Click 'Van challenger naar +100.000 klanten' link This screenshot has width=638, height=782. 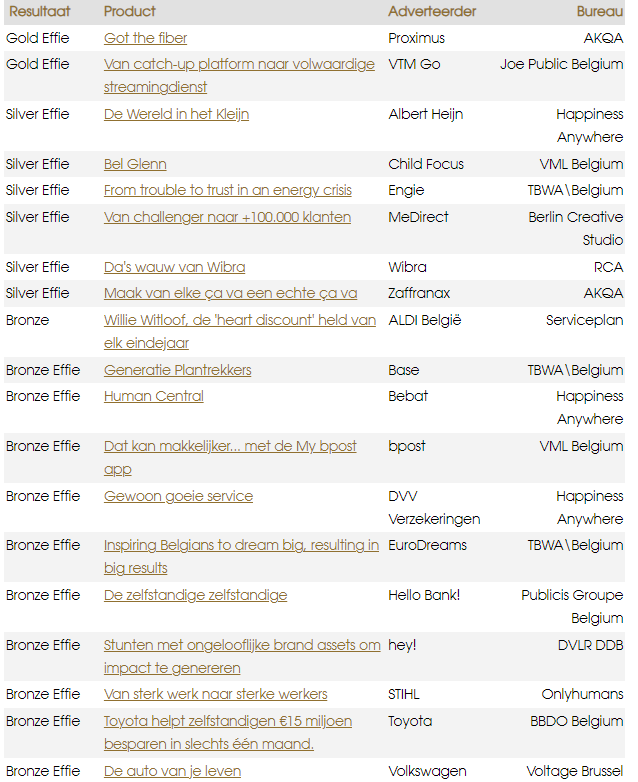tap(227, 217)
